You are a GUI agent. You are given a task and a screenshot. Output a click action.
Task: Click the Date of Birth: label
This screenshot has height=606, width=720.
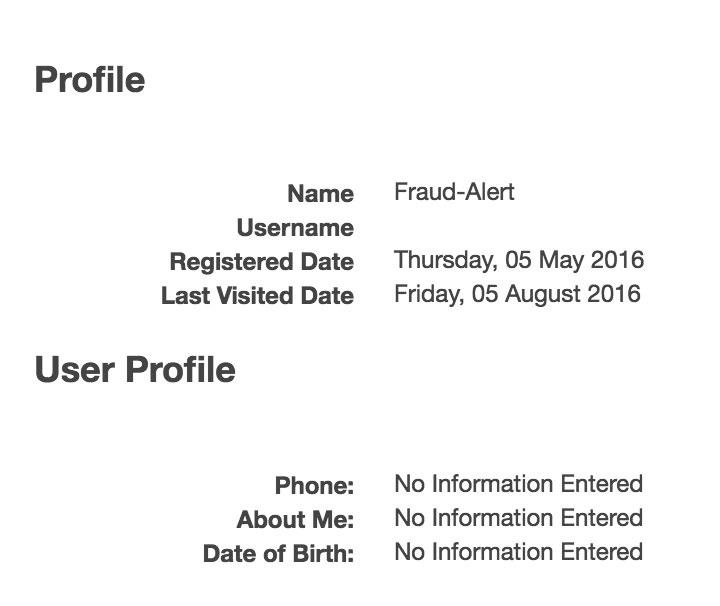click(x=279, y=554)
